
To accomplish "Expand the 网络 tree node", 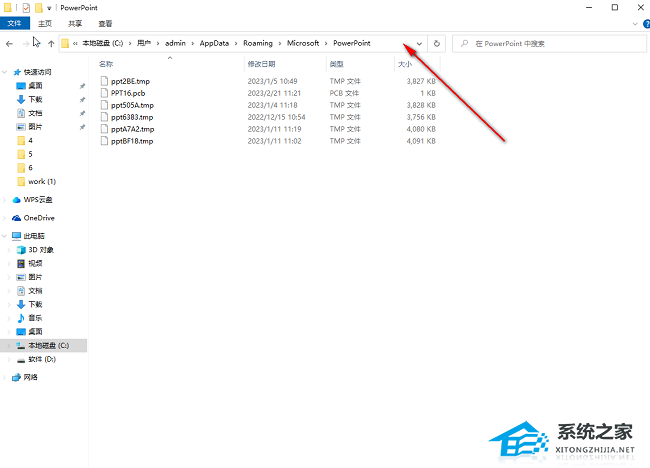I will pyautogui.click(x=5, y=377).
